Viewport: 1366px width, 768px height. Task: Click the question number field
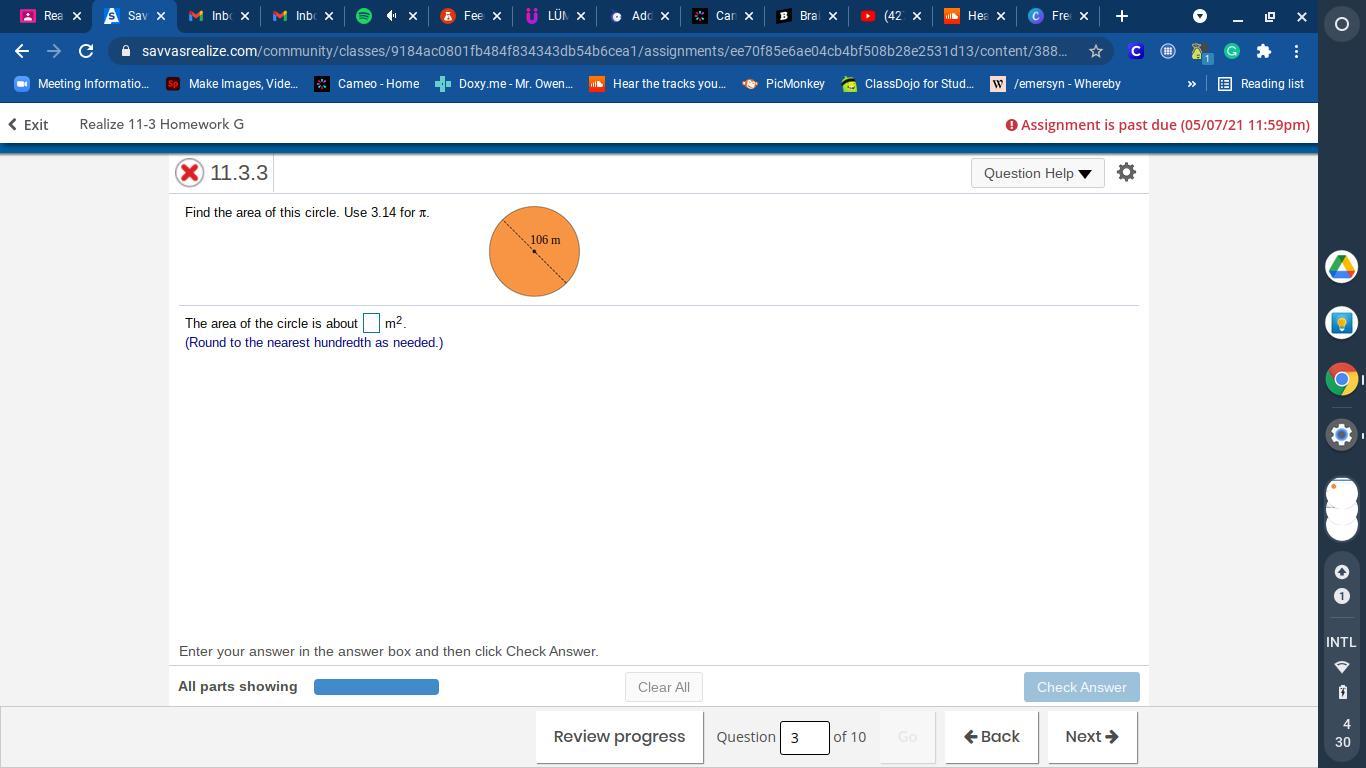(x=804, y=738)
